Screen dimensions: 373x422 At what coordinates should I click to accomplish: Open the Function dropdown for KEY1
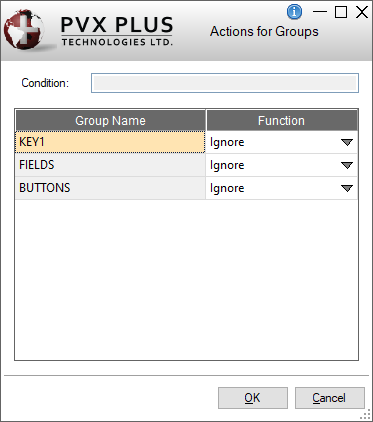tap(347, 142)
